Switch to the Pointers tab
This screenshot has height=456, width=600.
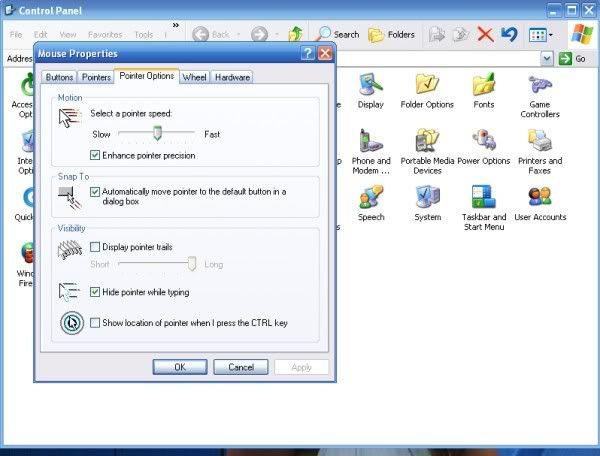(96, 77)
